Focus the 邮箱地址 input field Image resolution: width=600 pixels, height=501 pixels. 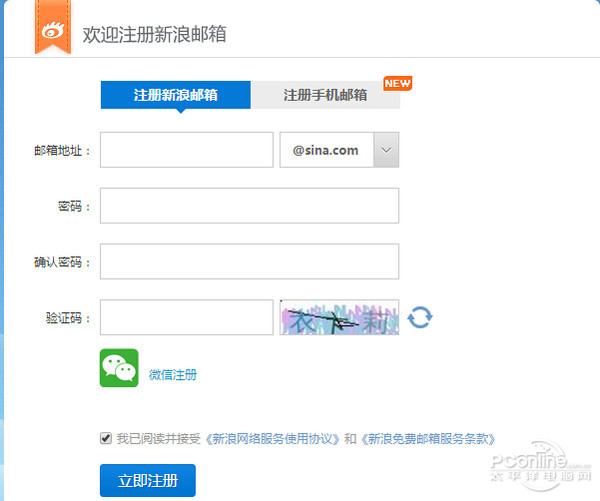pyautogui.click(x=187, y=150)
